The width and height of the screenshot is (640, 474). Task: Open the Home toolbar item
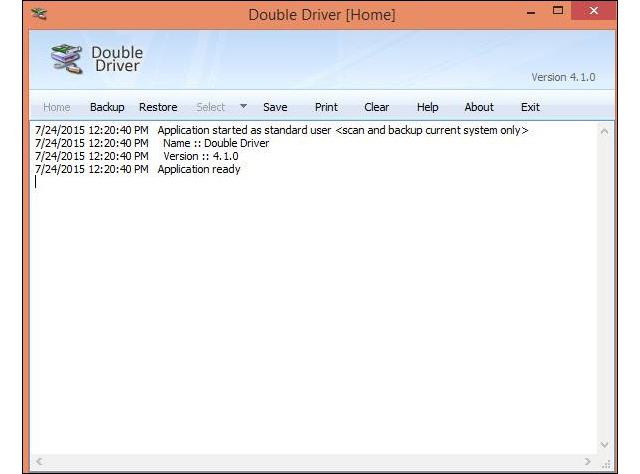coord(56,107)
